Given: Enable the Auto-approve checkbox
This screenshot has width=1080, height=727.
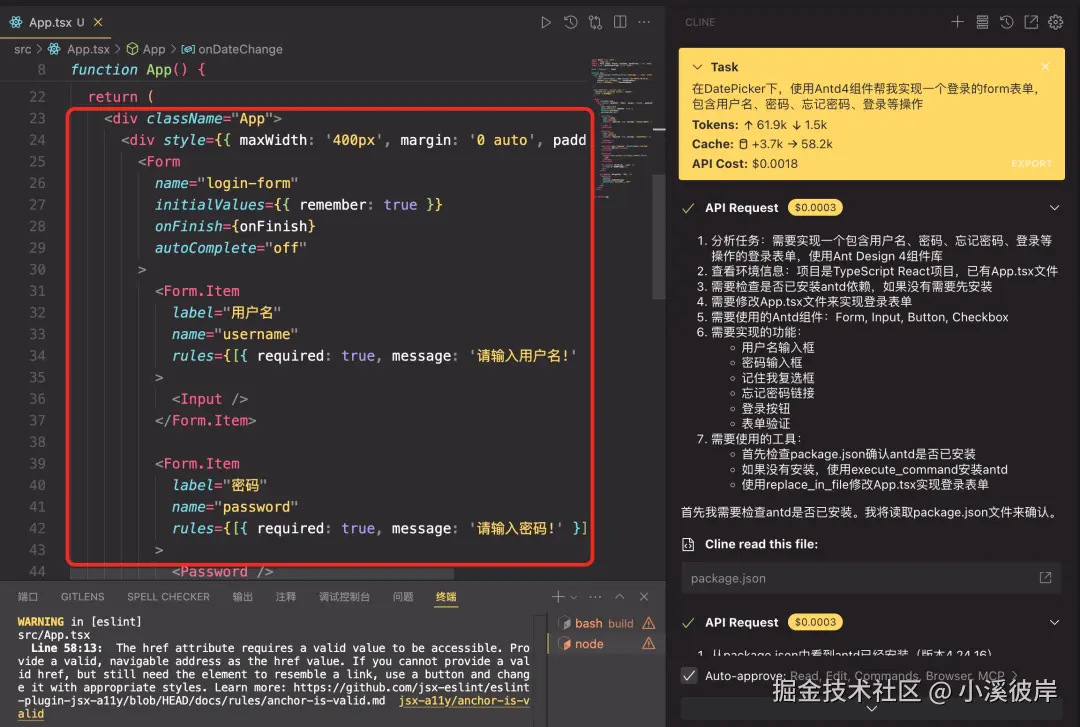Looking at the screenshot, I should [688, 674].
